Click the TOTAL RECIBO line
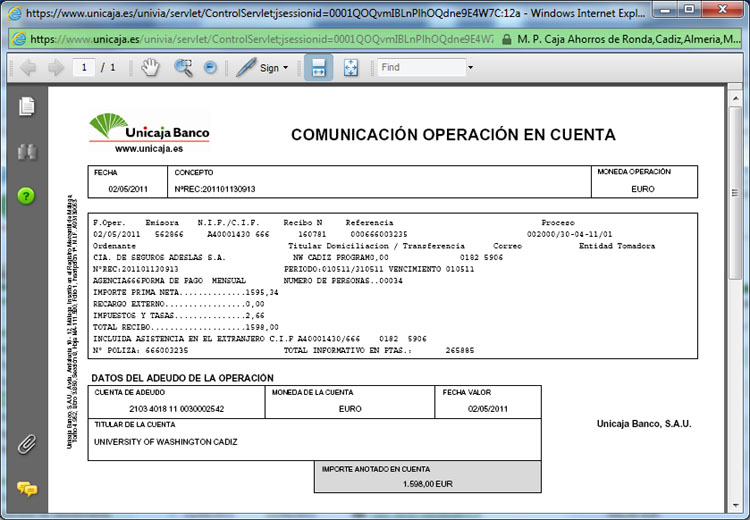The image size is (750, 520). point(186,327)
